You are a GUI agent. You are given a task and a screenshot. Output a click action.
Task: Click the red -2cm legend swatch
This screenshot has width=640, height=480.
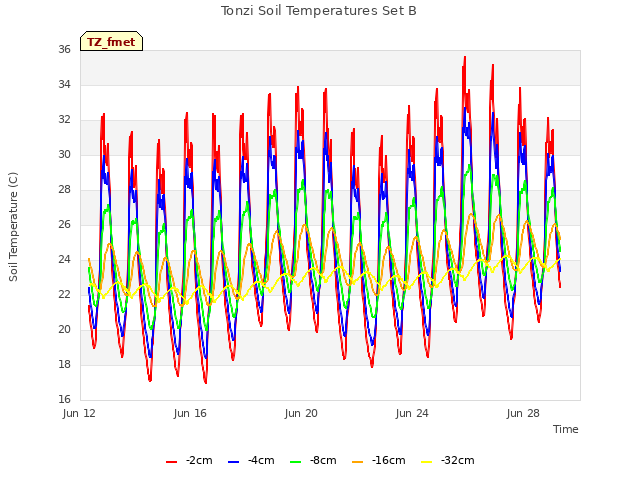click(x=171, y=462)
